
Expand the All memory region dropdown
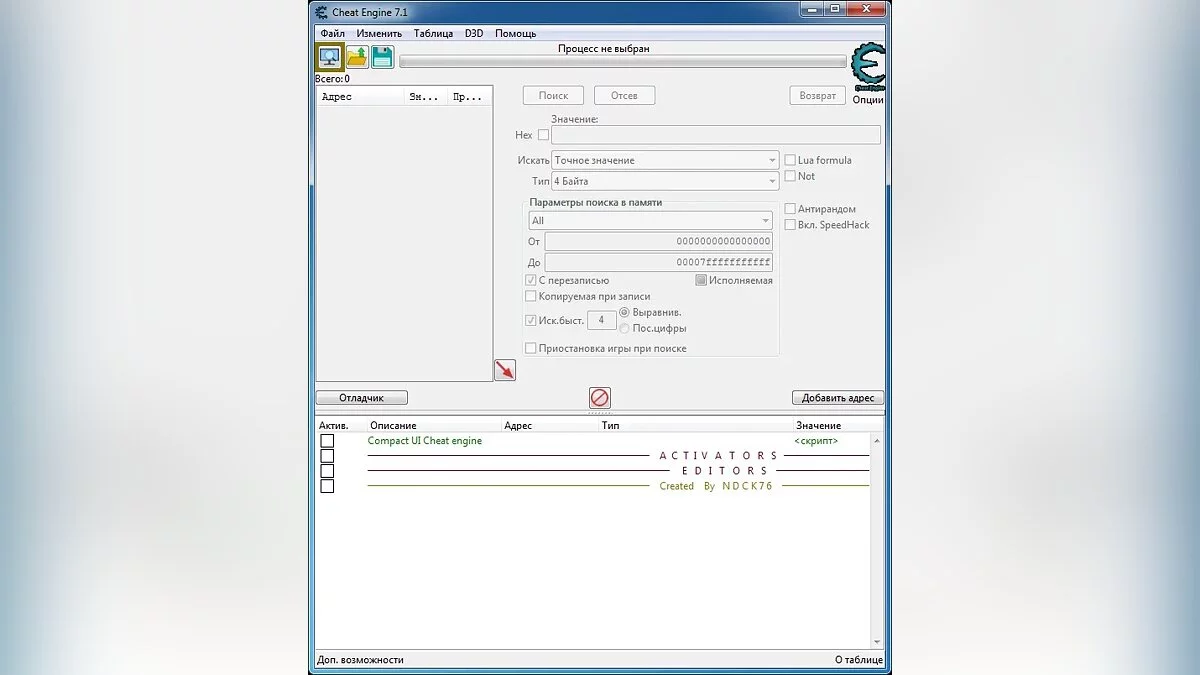point(650,220)
